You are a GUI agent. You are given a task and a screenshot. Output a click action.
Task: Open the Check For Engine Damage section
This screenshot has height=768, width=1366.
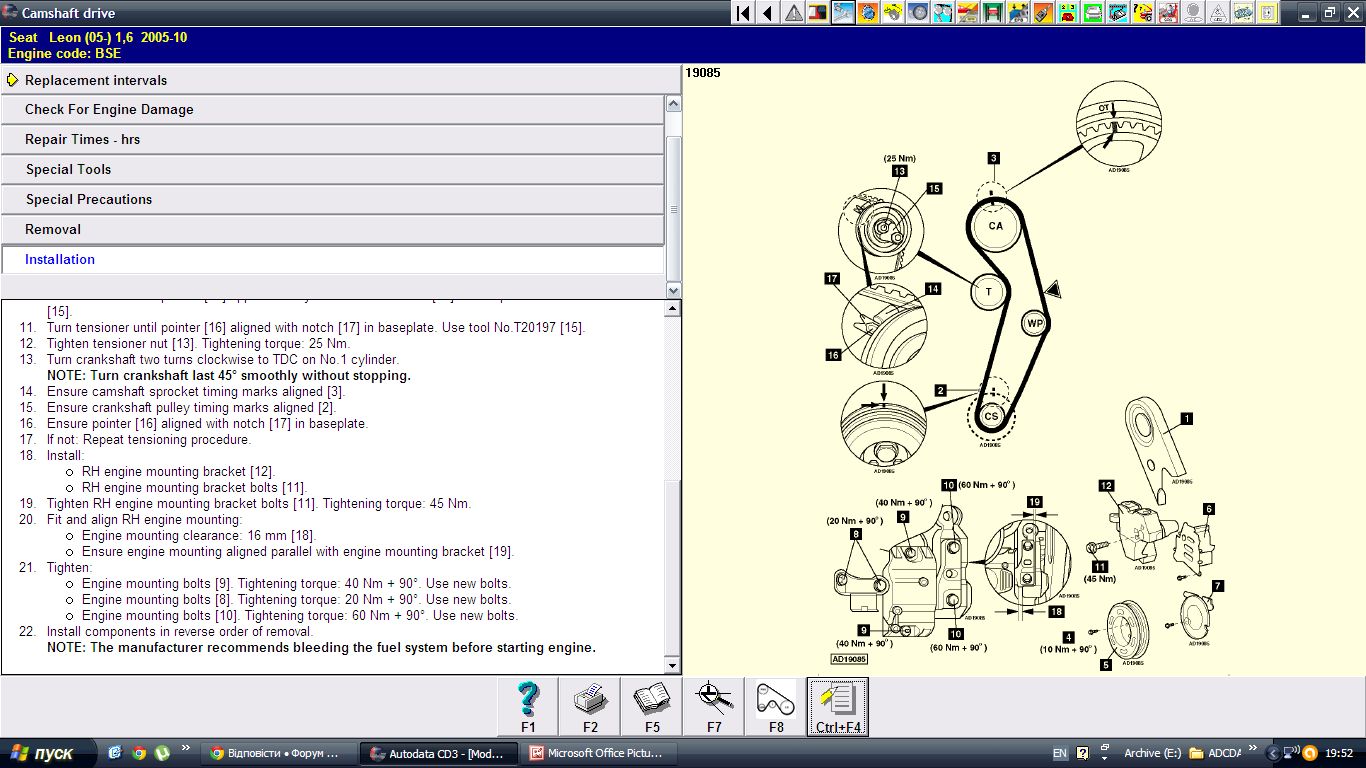pyautogui.click(x=332, y=110)
